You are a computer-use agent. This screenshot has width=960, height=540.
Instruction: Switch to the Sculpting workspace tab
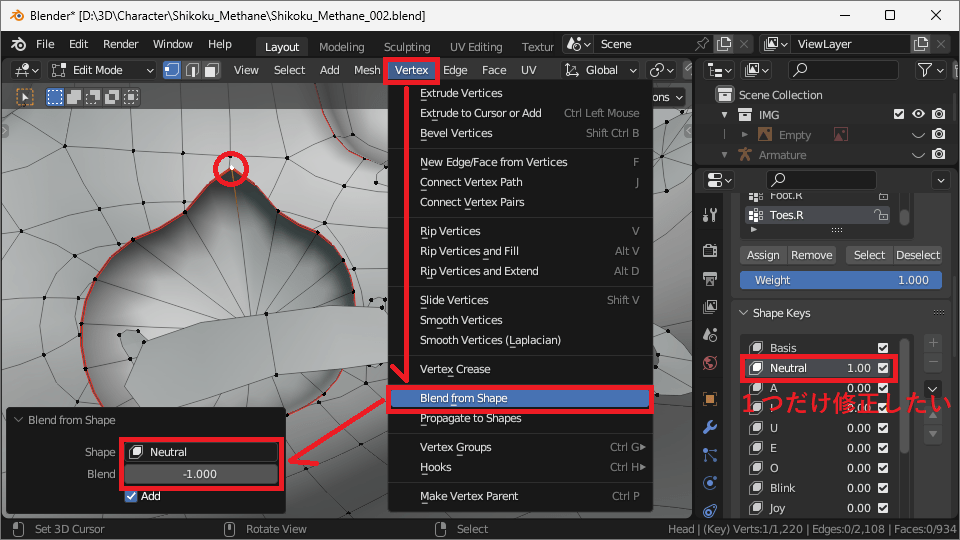pyautogui.click(x=407, y=47)
